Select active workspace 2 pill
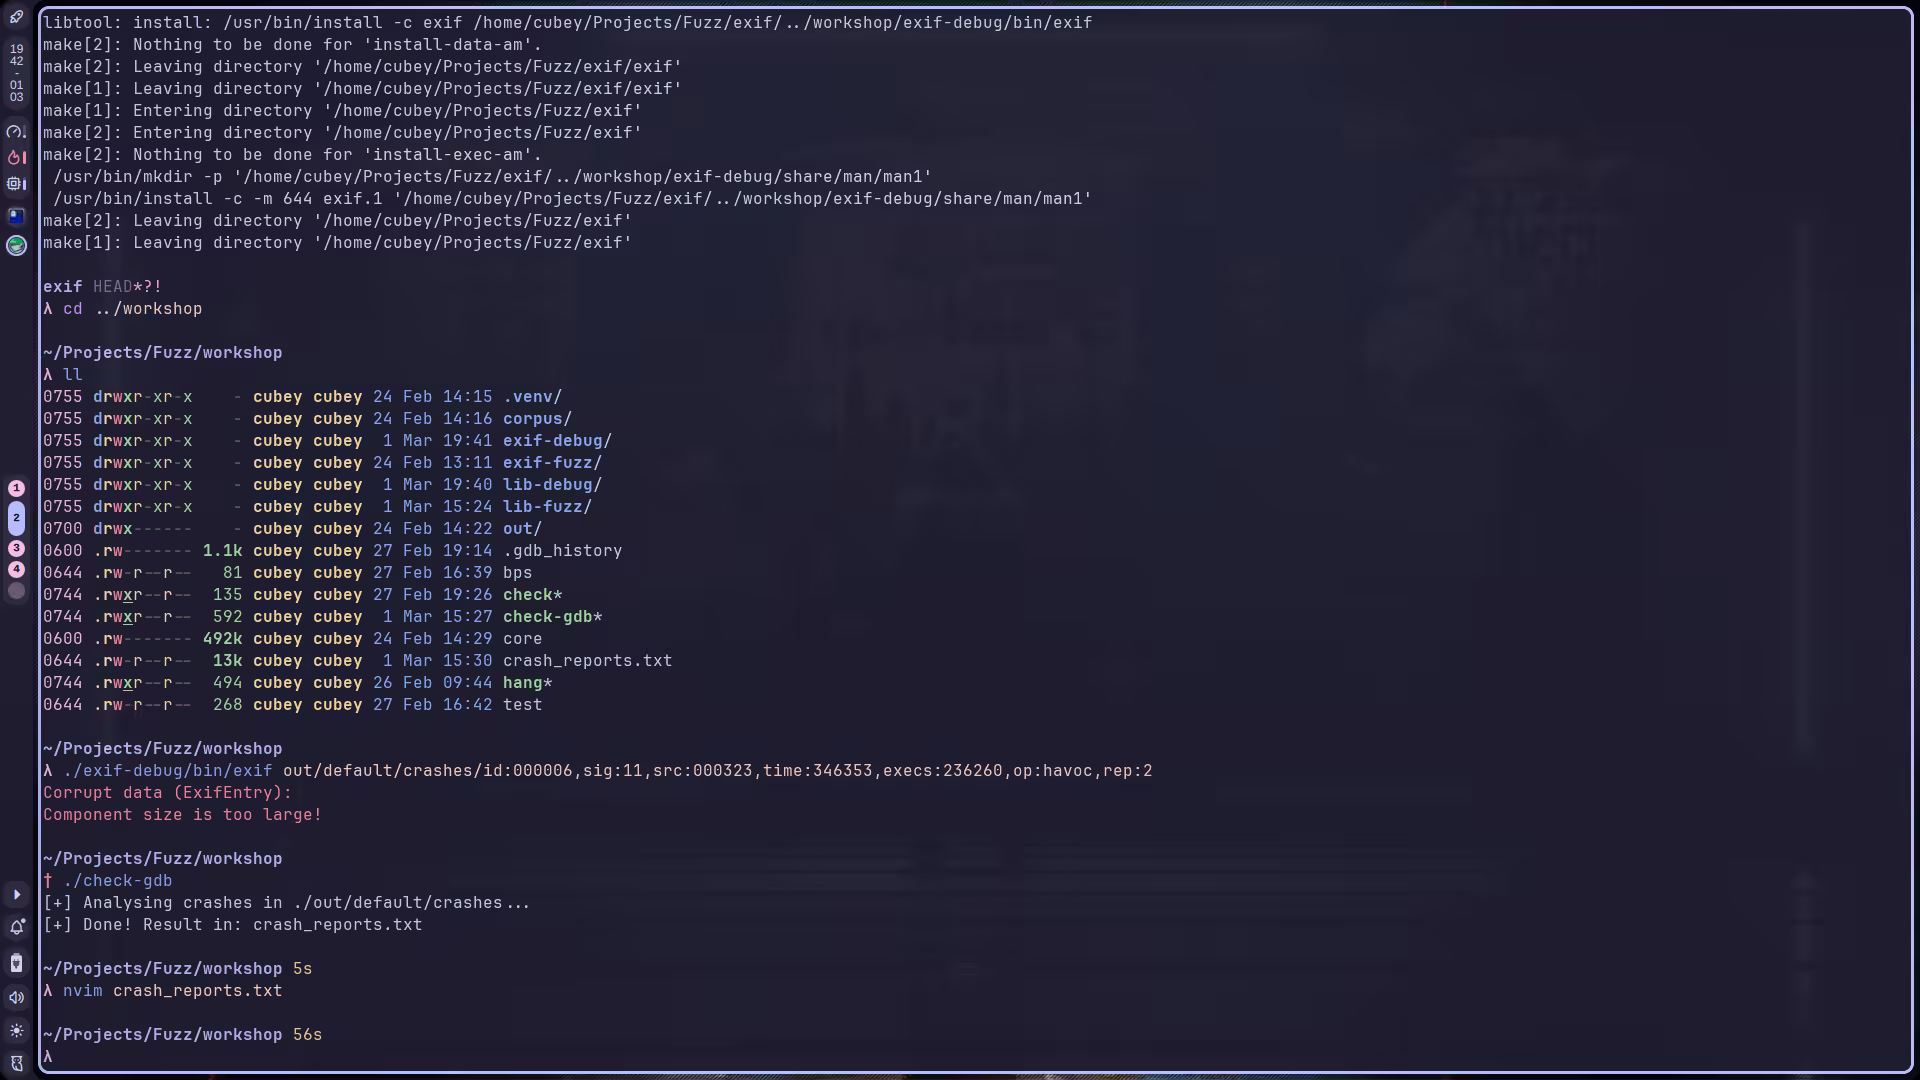The image size is (1920, 1080). 16,518
